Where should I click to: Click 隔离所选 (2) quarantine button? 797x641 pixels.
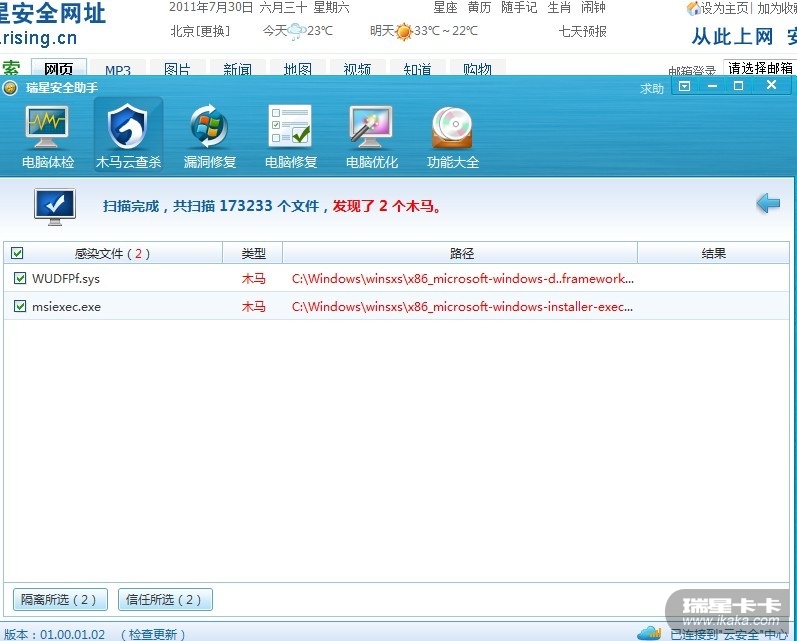(x=60, y=599)
